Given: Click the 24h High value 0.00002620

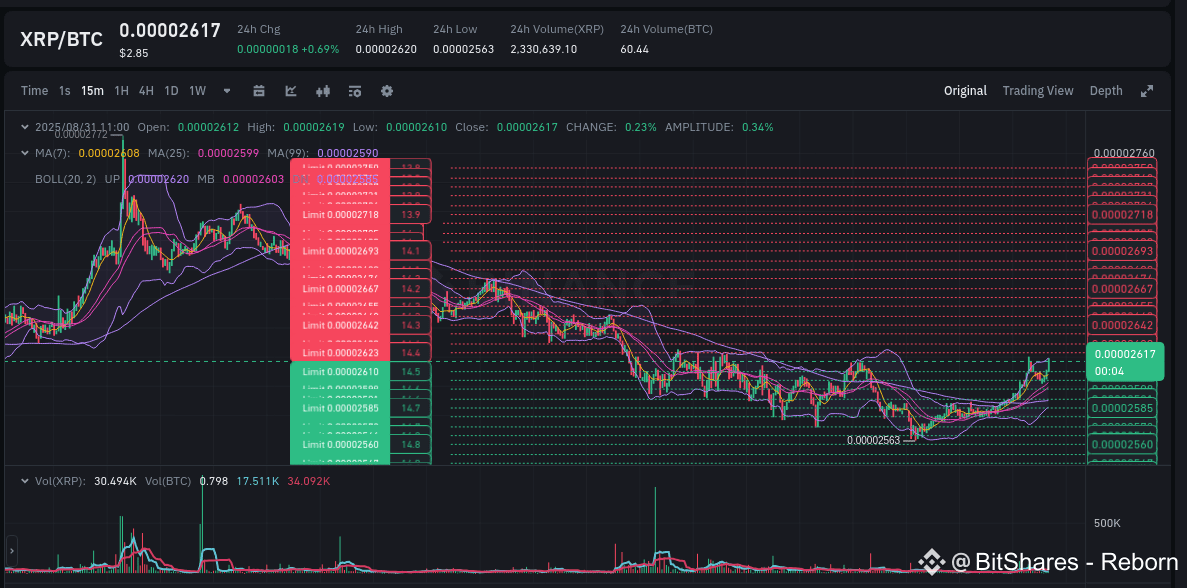Looking at the screenshot, I should click(386, 49).
